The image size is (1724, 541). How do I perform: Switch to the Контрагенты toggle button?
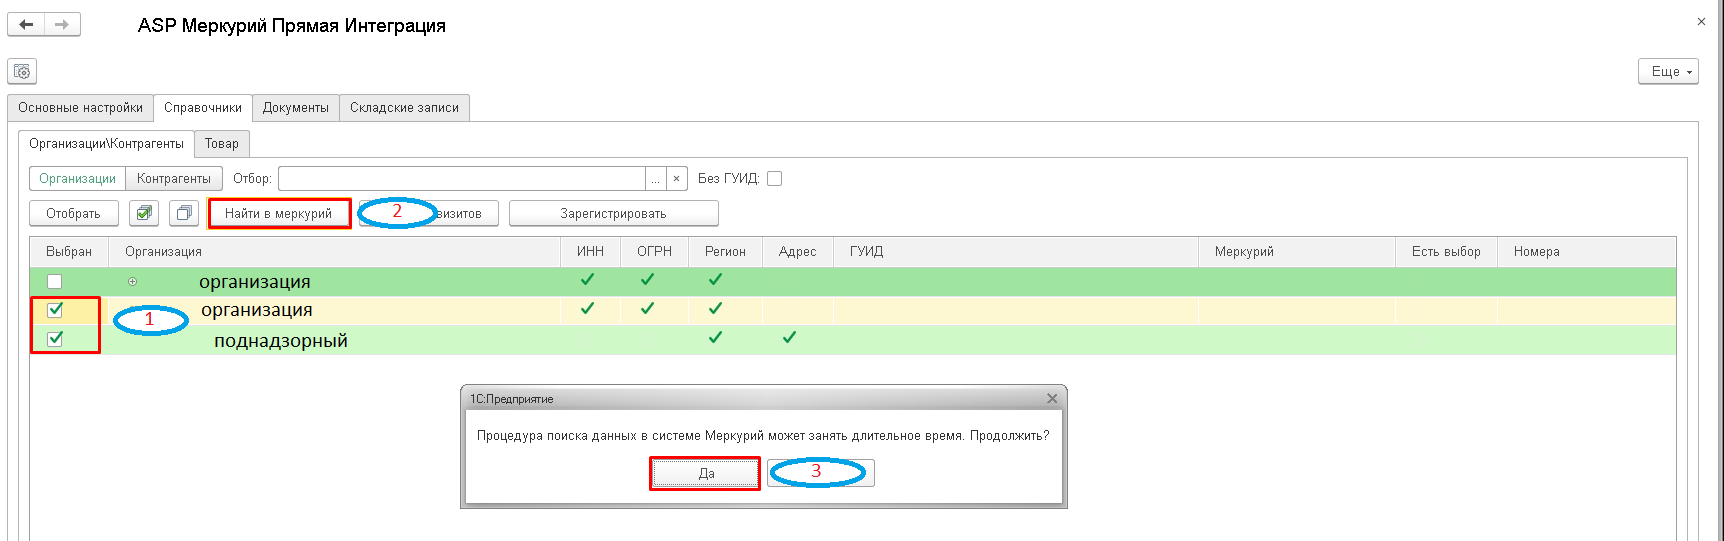(174, 178)
